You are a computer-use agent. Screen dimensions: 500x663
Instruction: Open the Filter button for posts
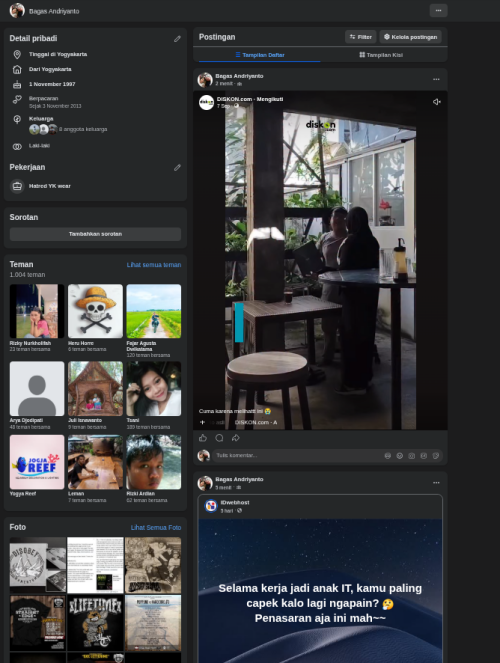click(361, 37)
